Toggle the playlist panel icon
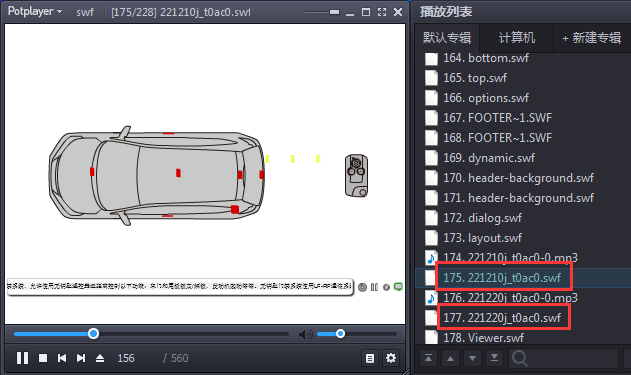The image size is (631, 375). click(370, 358)
